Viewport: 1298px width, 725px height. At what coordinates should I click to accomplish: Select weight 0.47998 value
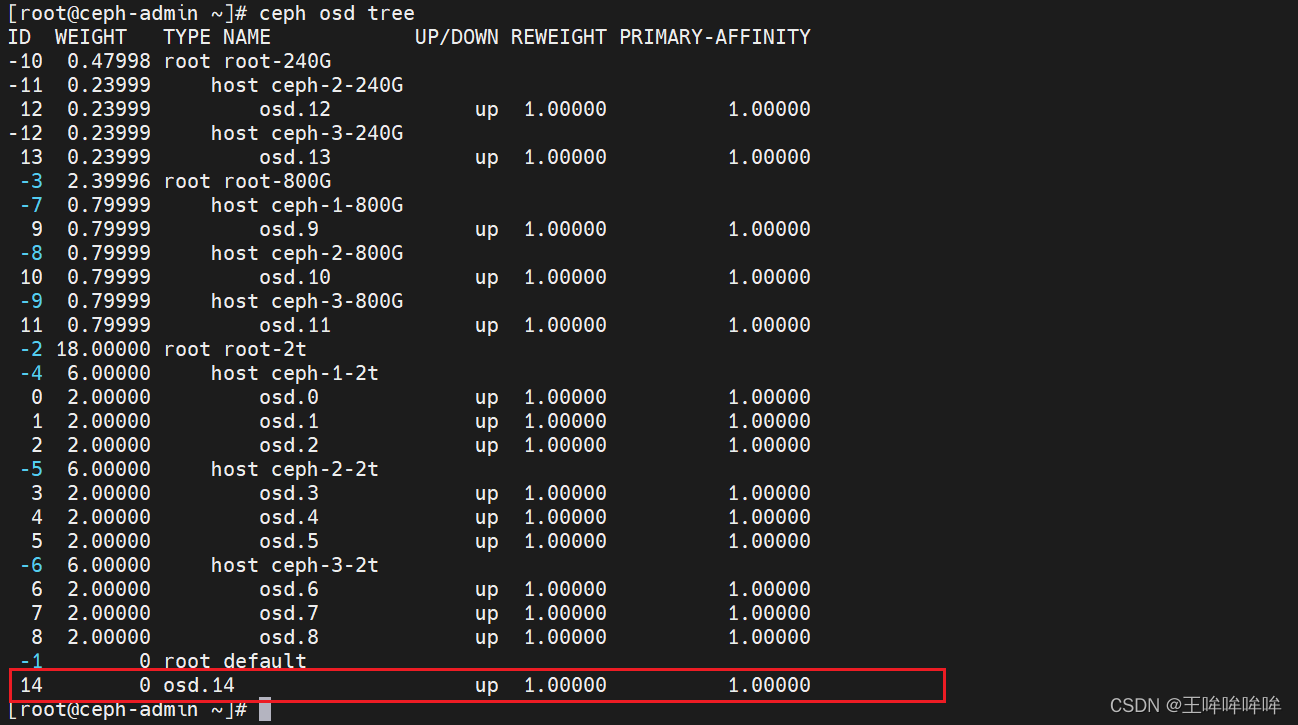pyautogui.click(x=109, y=61)
